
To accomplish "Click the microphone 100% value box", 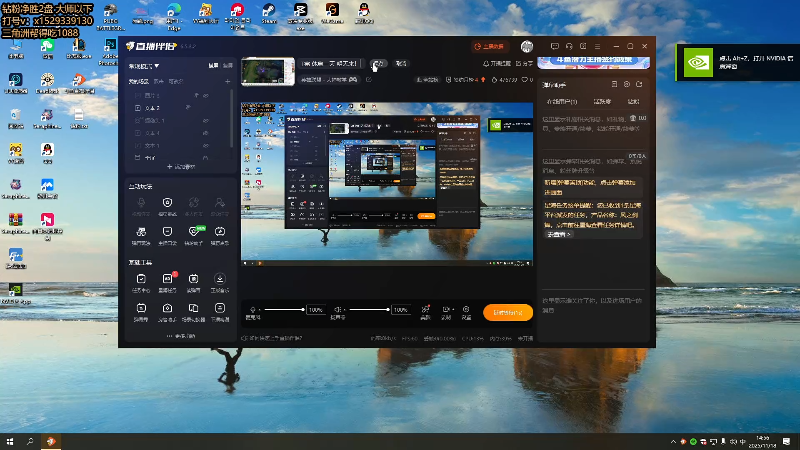I will tap(316, 310).
